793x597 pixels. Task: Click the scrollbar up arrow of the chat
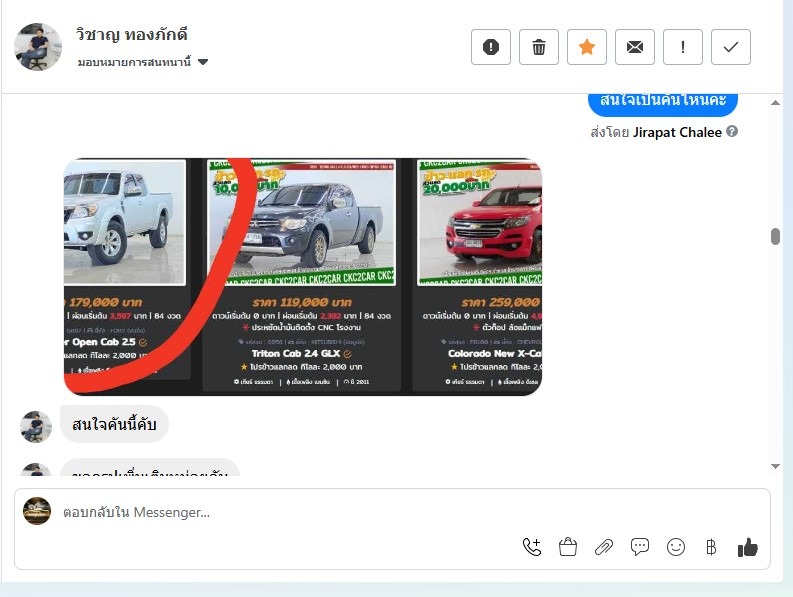coord(775,103)
